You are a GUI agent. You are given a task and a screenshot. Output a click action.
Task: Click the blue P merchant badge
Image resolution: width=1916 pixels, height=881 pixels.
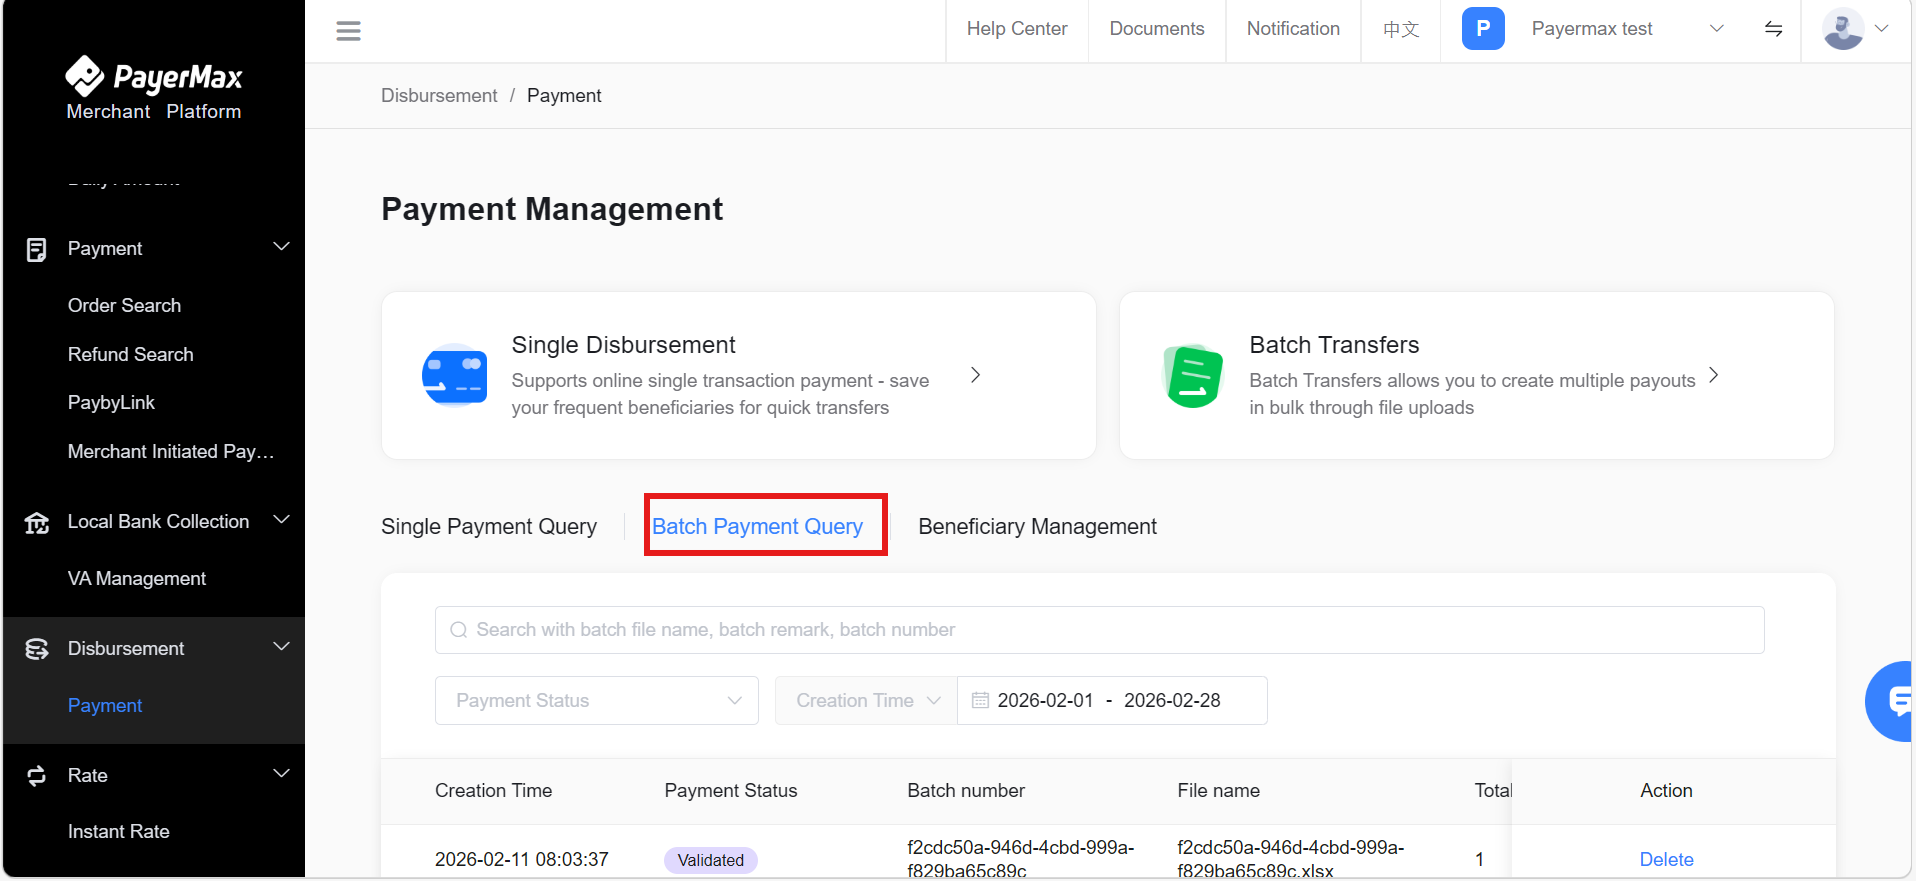click(x=1483, y=29)
